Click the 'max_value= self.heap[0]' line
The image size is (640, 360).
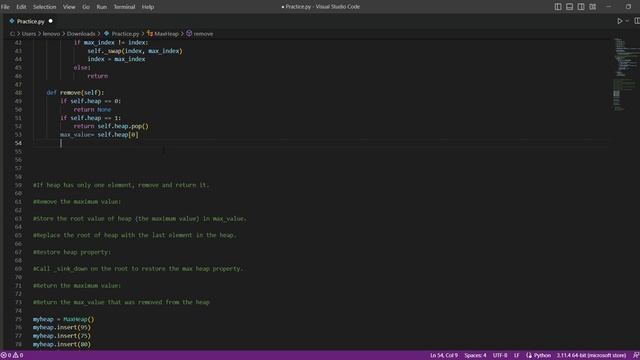[x=99, y=135]
